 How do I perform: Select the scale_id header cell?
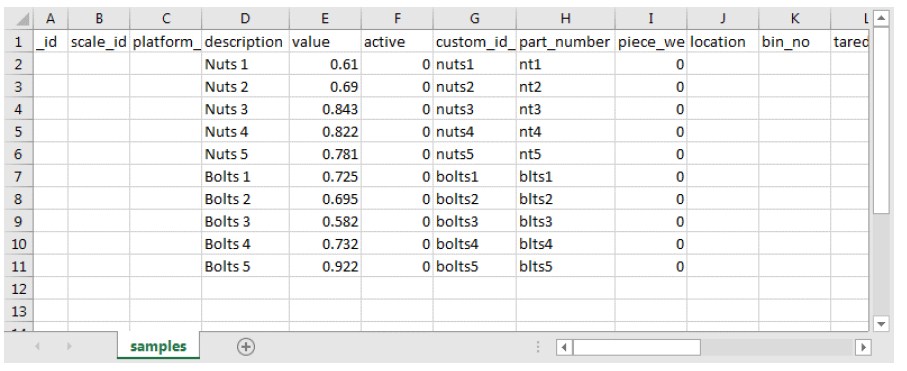coord(99,42)
